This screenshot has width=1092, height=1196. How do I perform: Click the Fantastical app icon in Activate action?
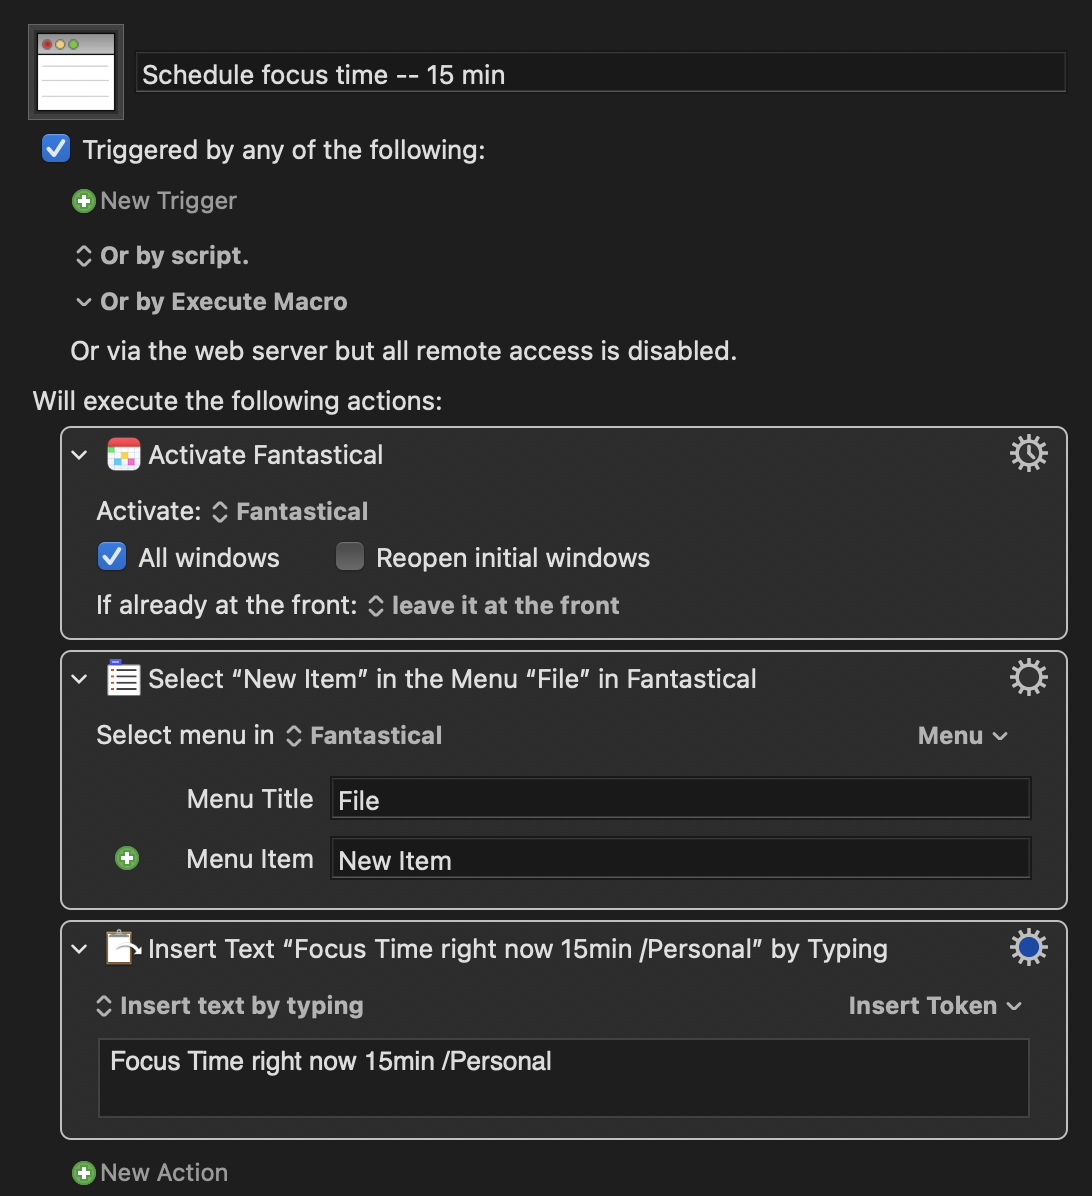point(124,455)
